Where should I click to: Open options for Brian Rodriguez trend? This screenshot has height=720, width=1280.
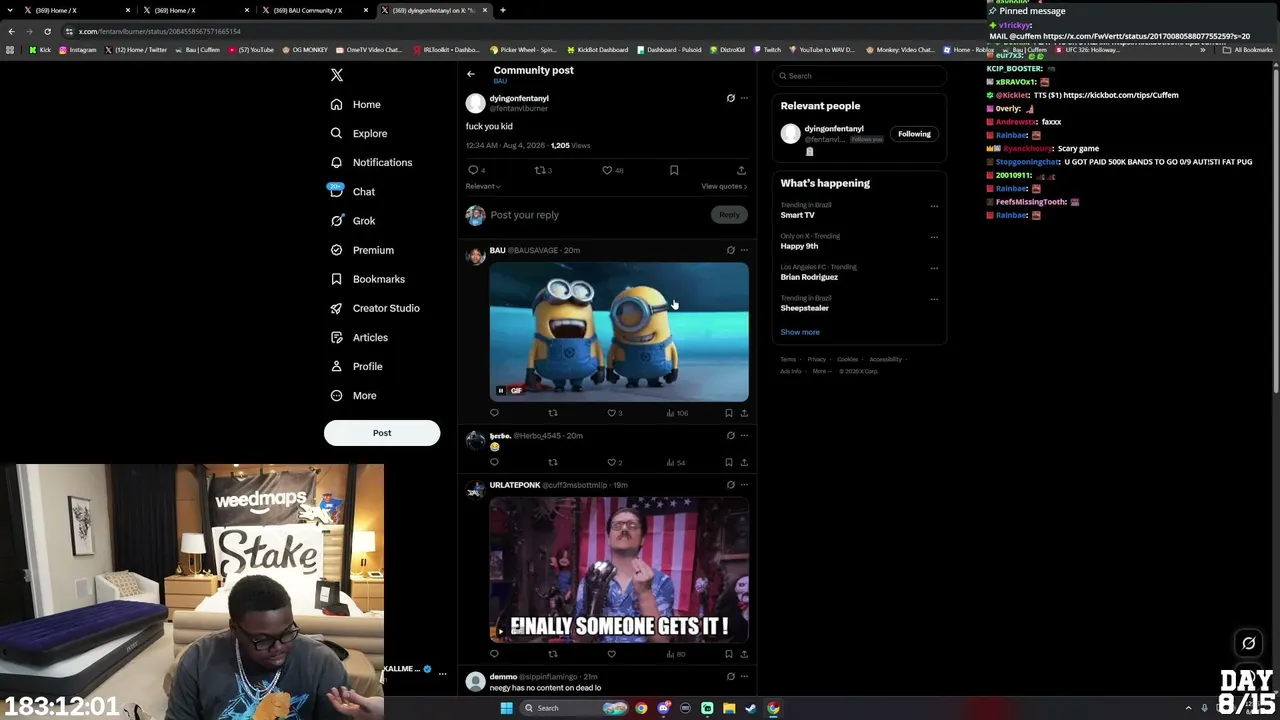(934, 268)
